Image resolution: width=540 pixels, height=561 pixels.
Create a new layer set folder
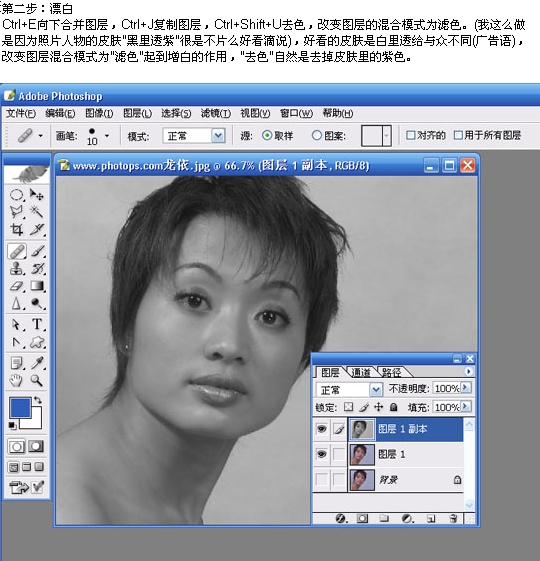pos(384,518)
